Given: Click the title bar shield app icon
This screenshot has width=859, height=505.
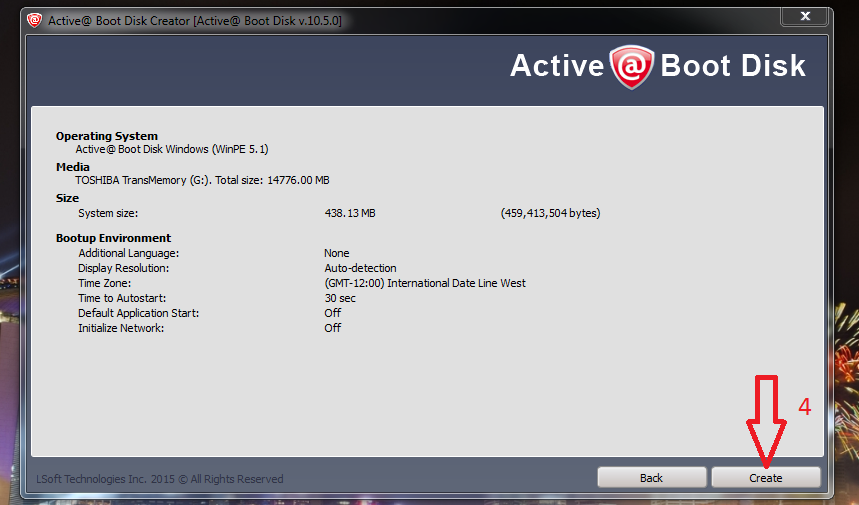Looking at the screenshot, I should (35, 21).
